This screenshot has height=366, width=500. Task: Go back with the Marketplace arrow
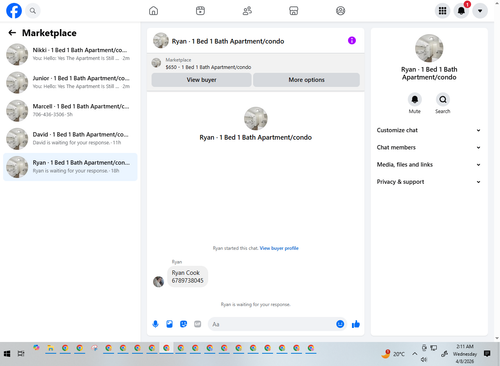pos(12,33)
